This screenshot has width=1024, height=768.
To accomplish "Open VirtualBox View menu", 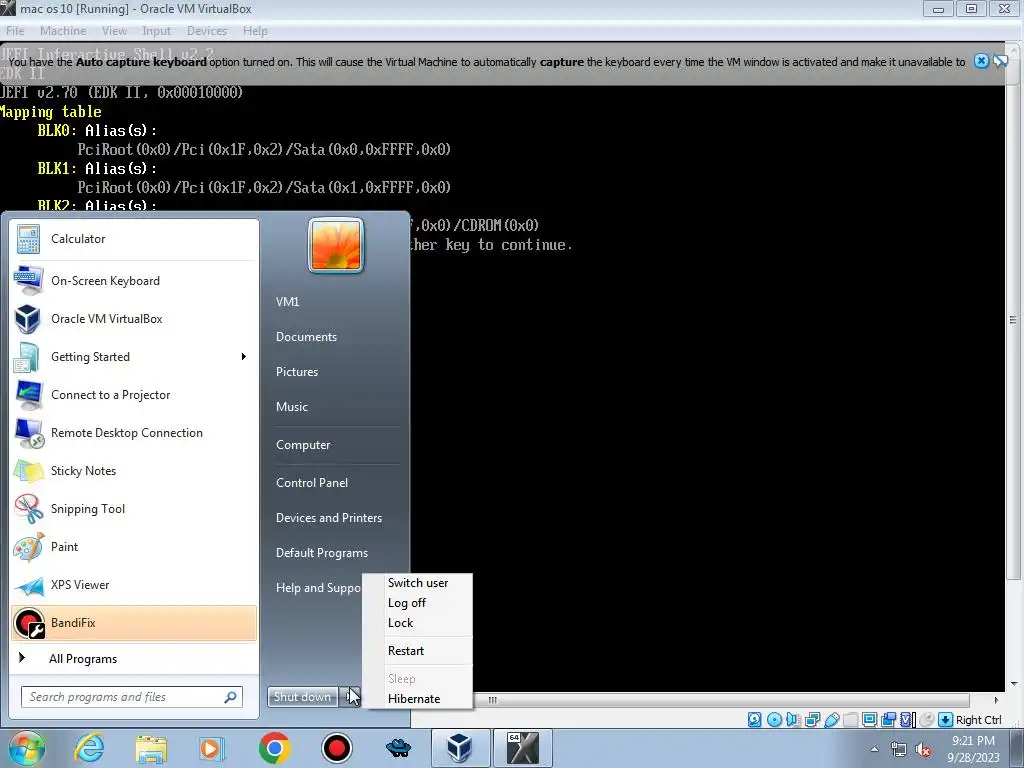I will [114, 31].
